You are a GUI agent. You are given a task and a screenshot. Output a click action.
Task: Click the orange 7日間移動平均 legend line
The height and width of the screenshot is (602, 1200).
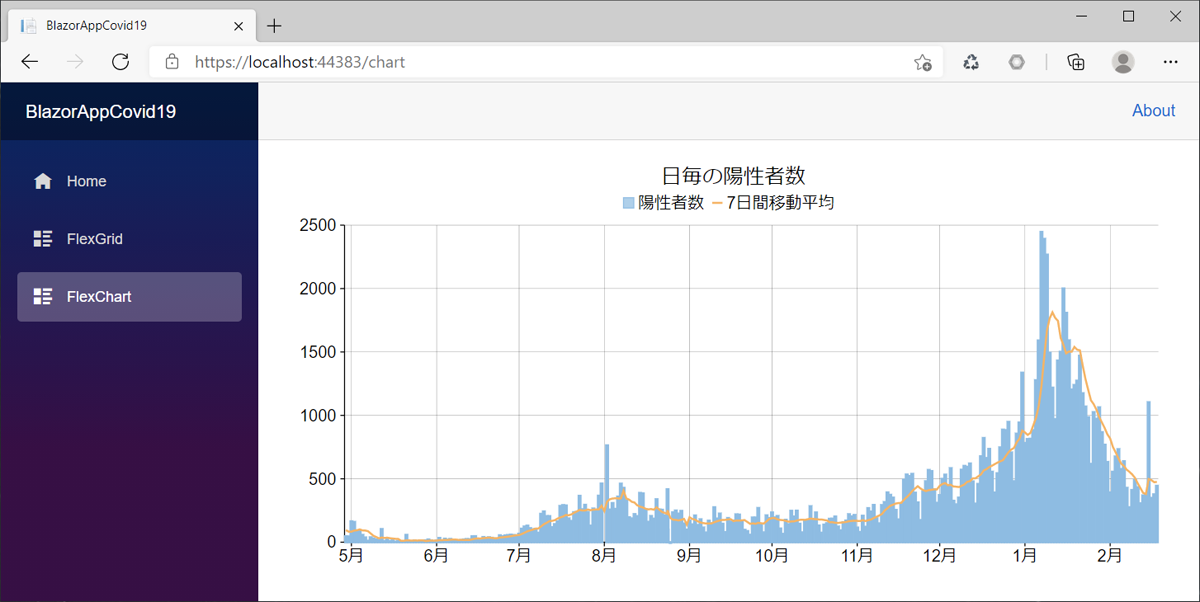[x=717, y=203]
